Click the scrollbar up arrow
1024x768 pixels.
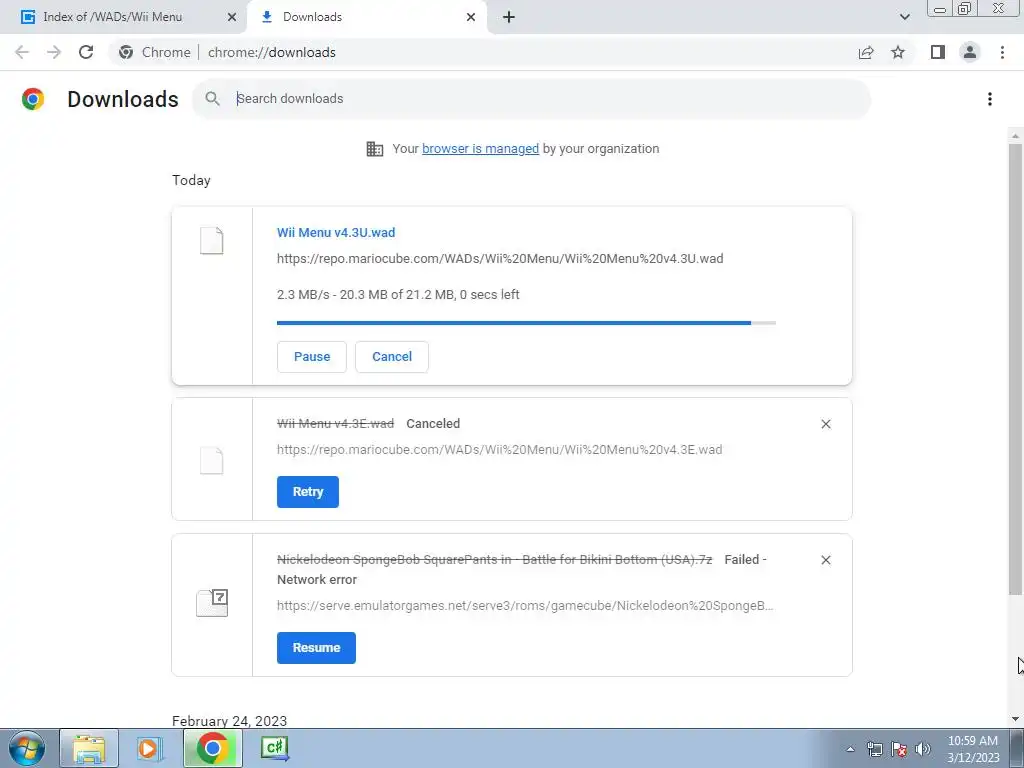pyautogui.click(x=1015, y=136)
